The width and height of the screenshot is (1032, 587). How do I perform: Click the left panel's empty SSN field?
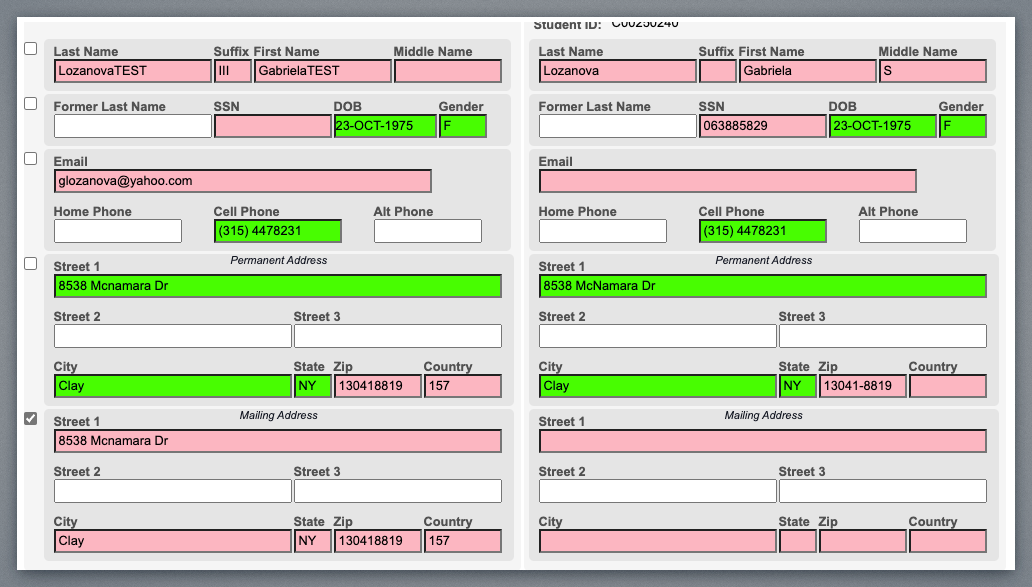click(272, 126)
